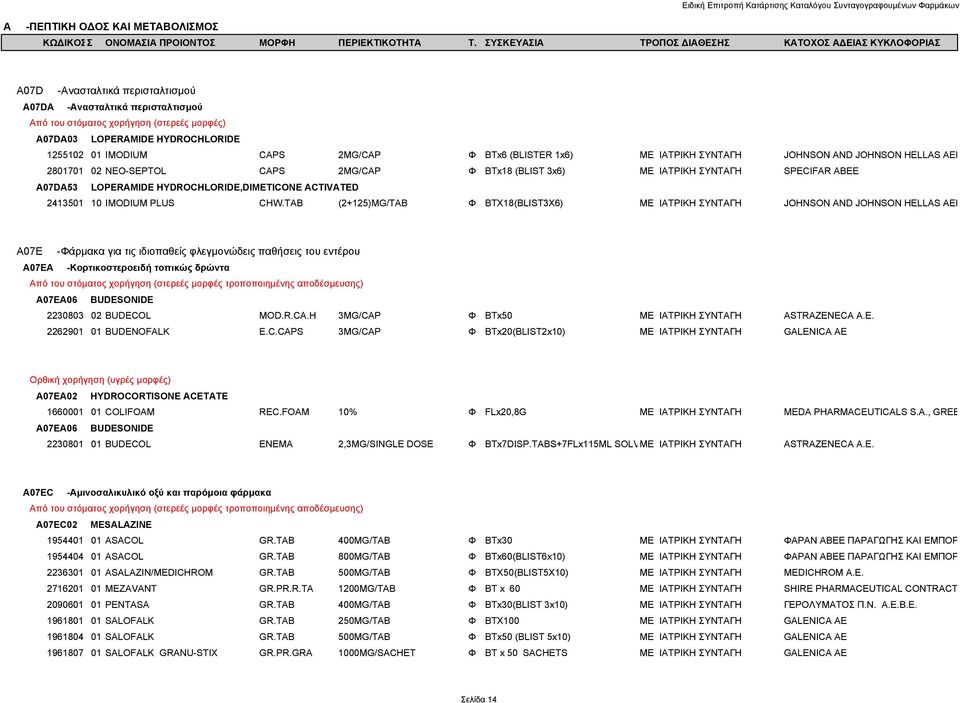Click packaging FLx20,8G
This screenshot has height=703, width=960.
click(506, 412)
